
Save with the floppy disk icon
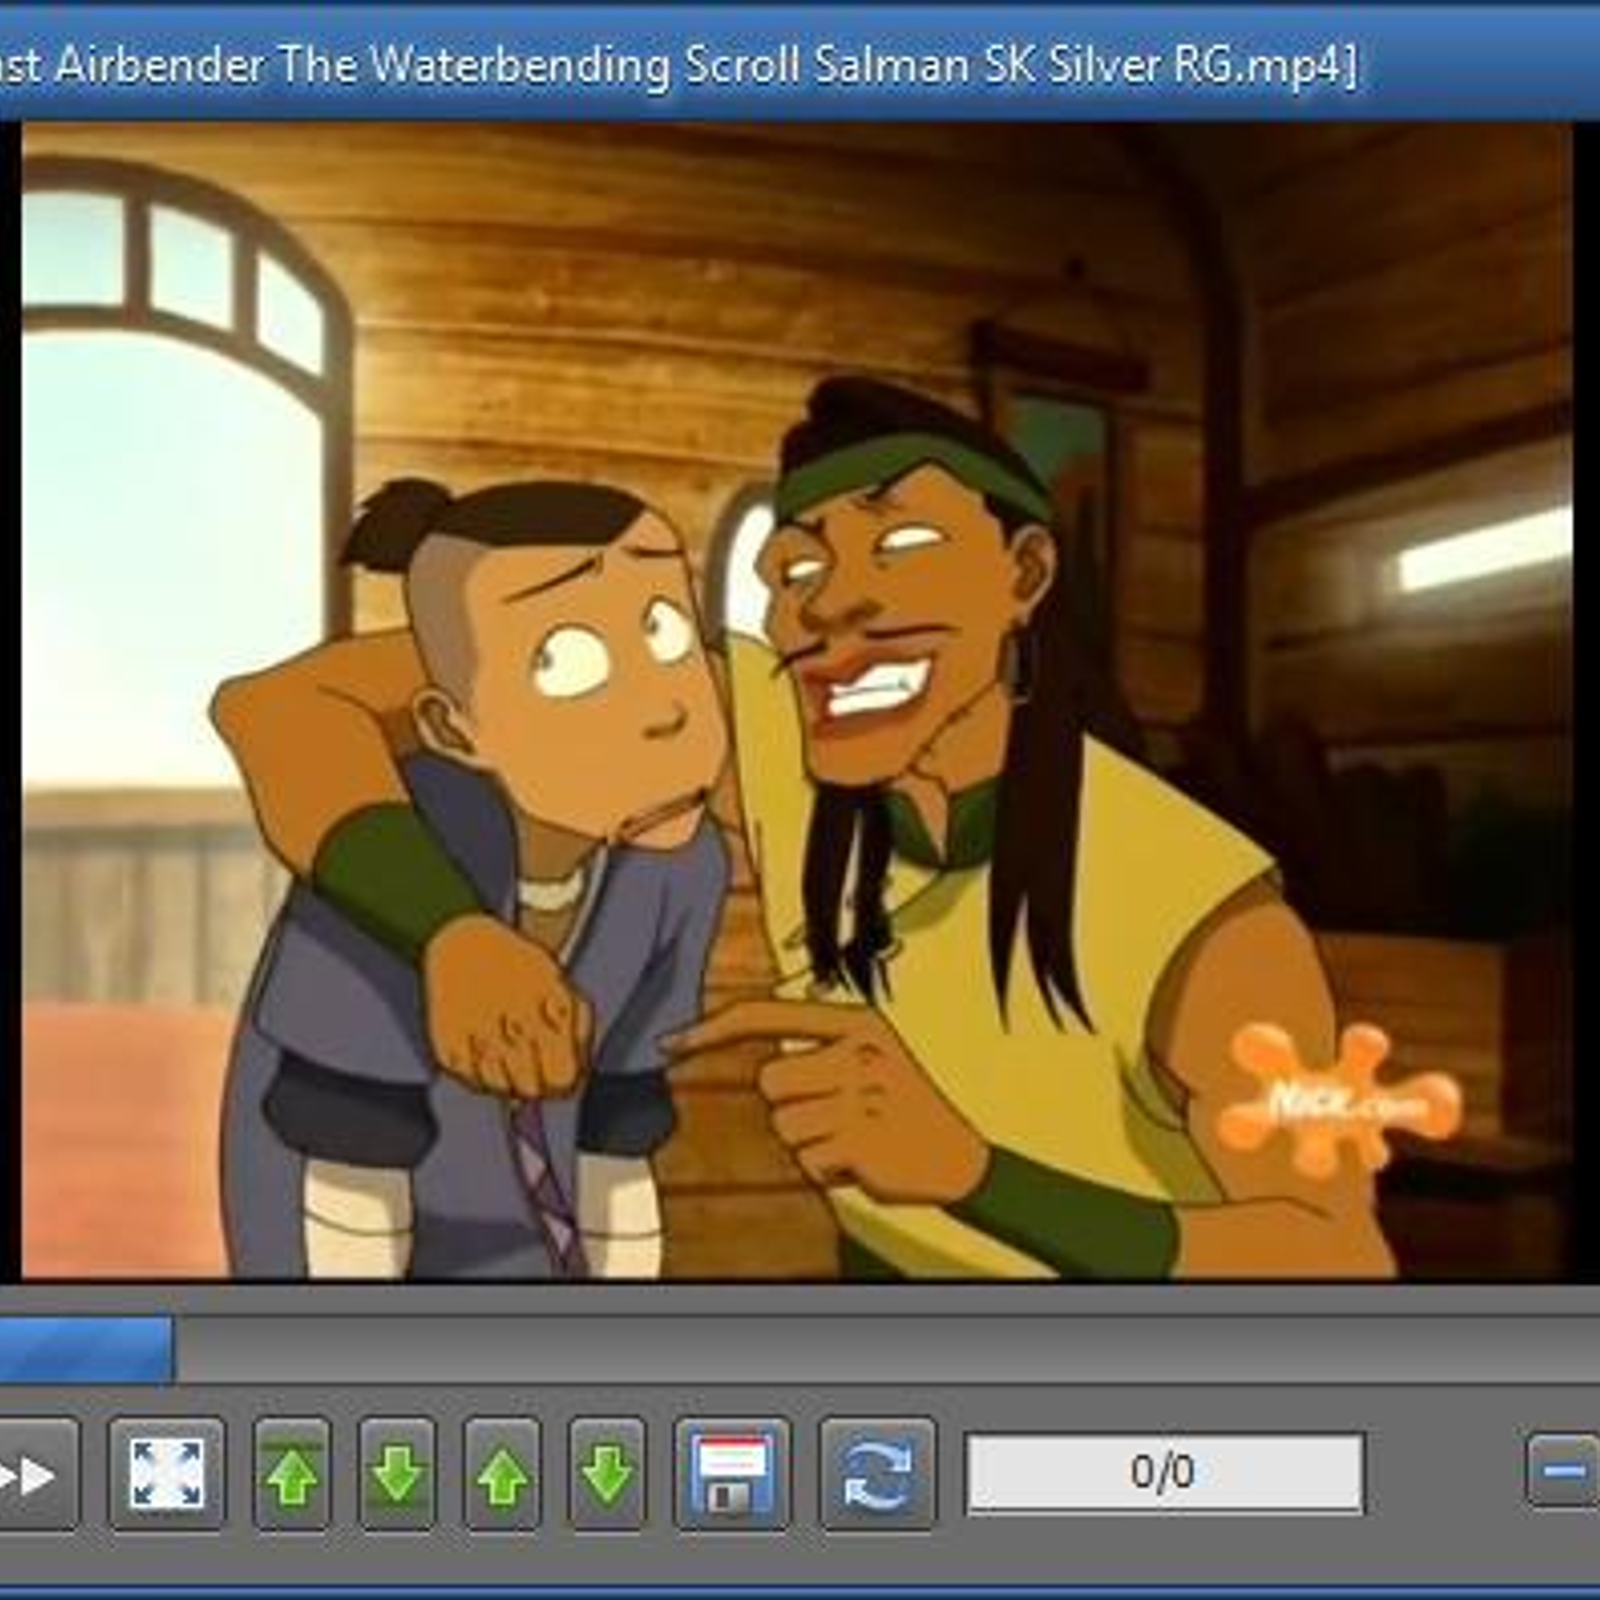pyautogui.click(x=733, y=1474)
